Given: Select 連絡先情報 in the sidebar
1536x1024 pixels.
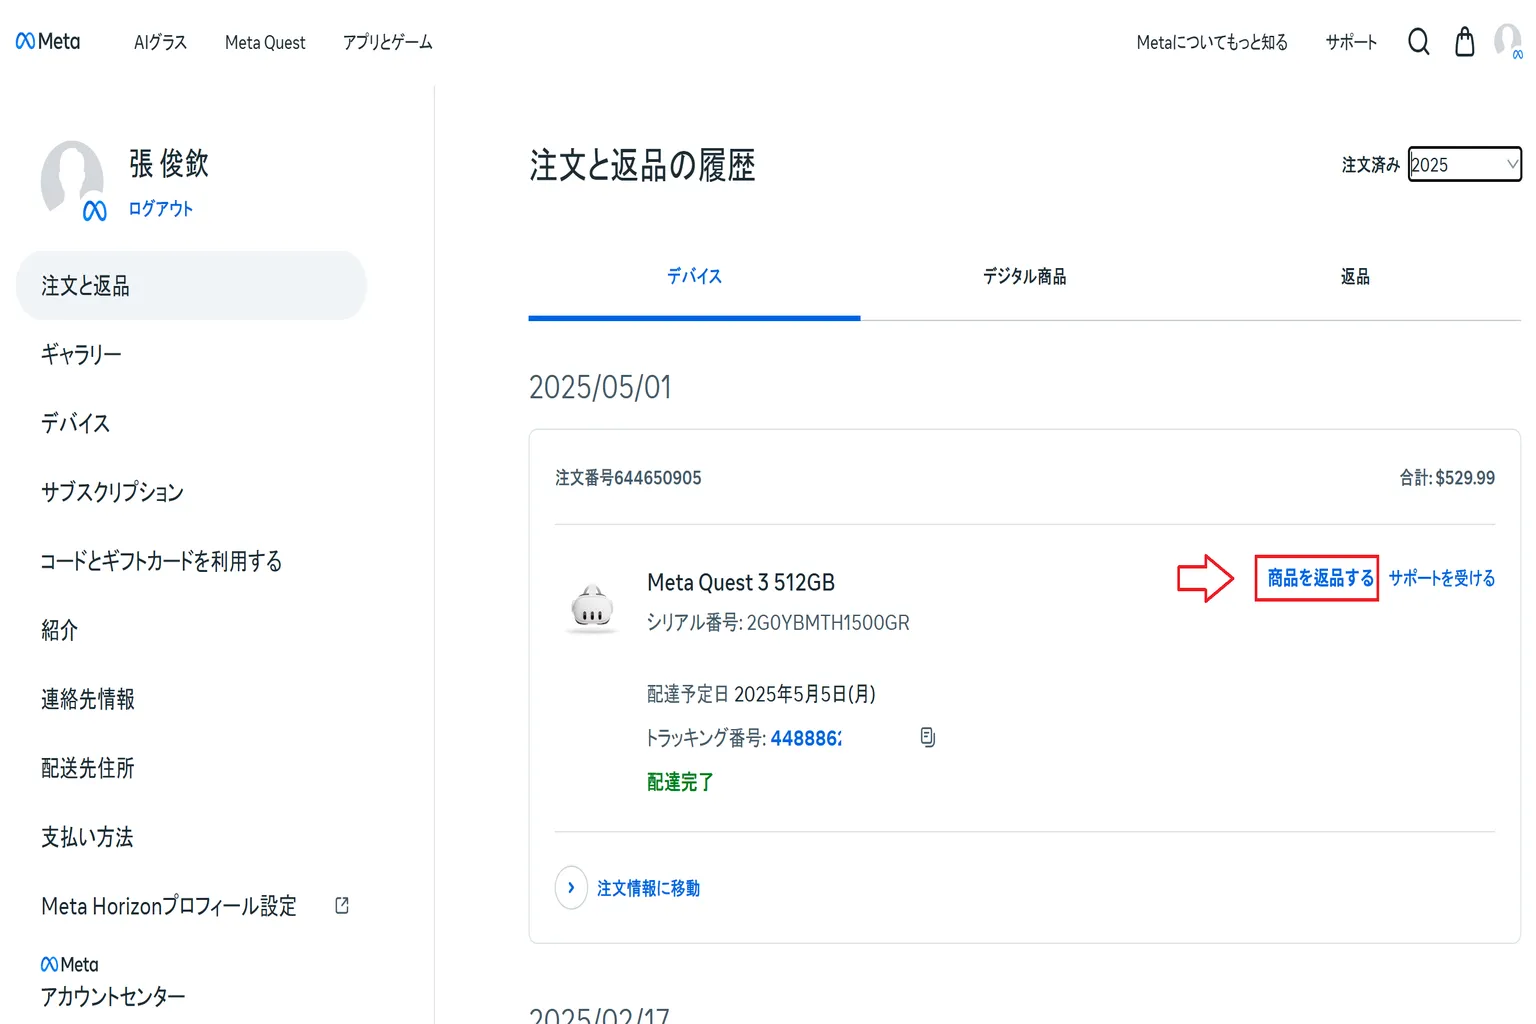Looking at the screenshot, I should coord(87,699).
